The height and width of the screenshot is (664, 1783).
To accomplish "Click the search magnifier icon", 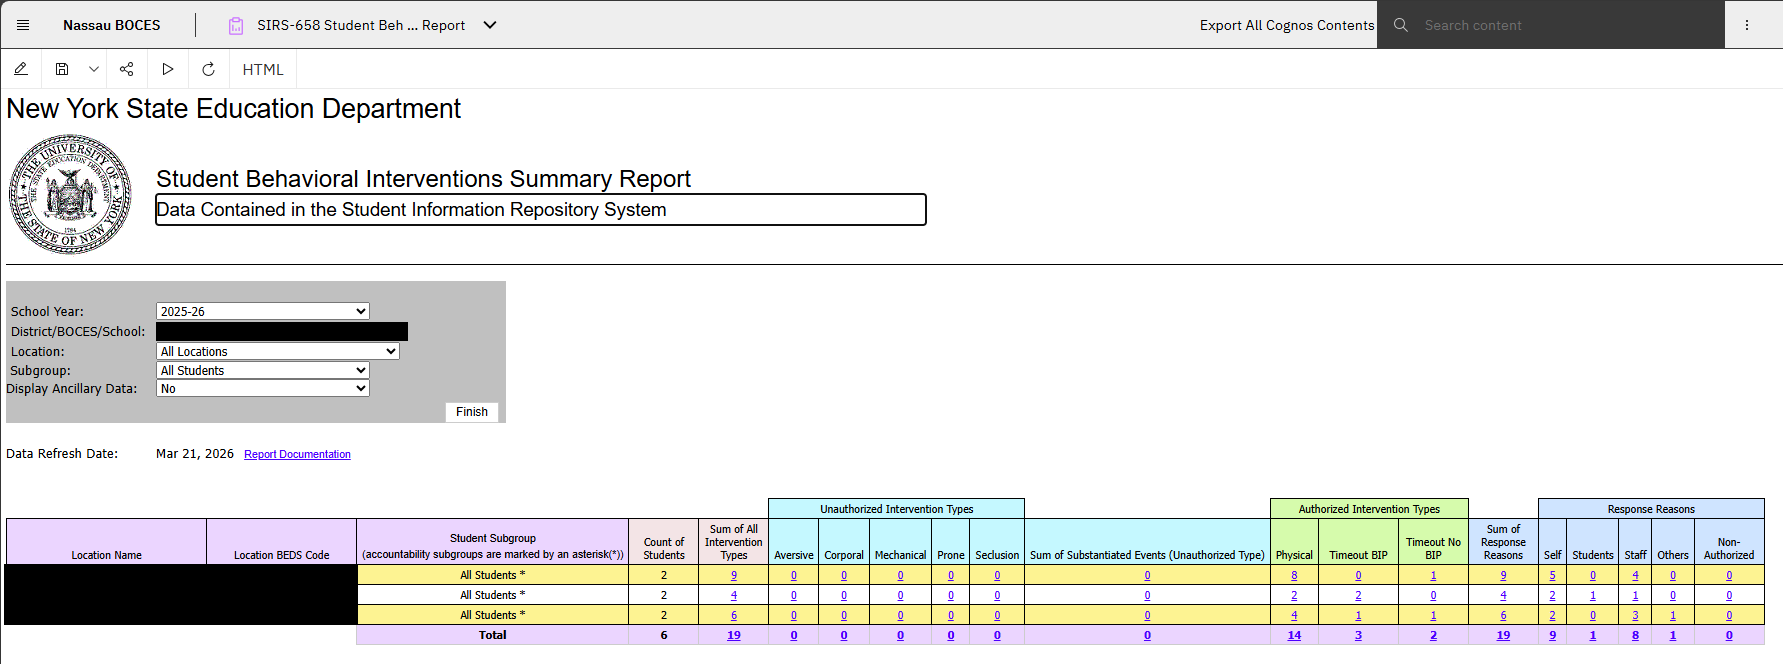I will [x=1401, y=25].
